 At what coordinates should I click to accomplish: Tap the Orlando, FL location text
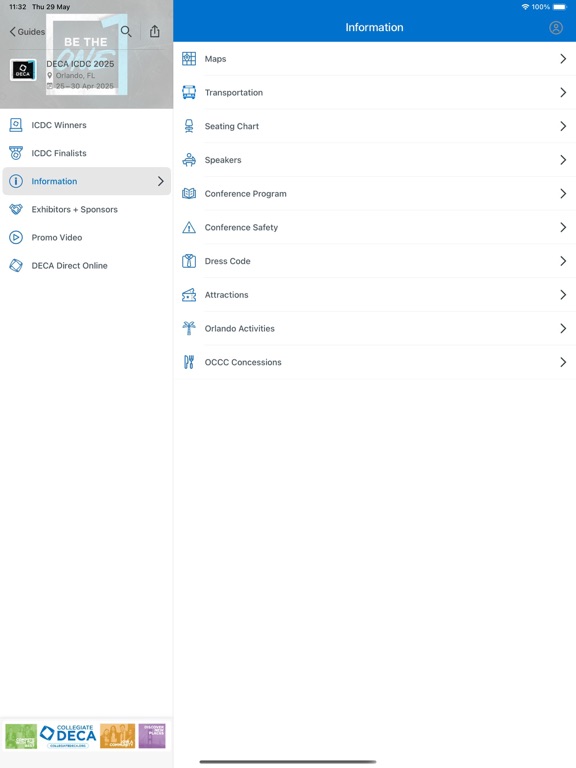75,75
